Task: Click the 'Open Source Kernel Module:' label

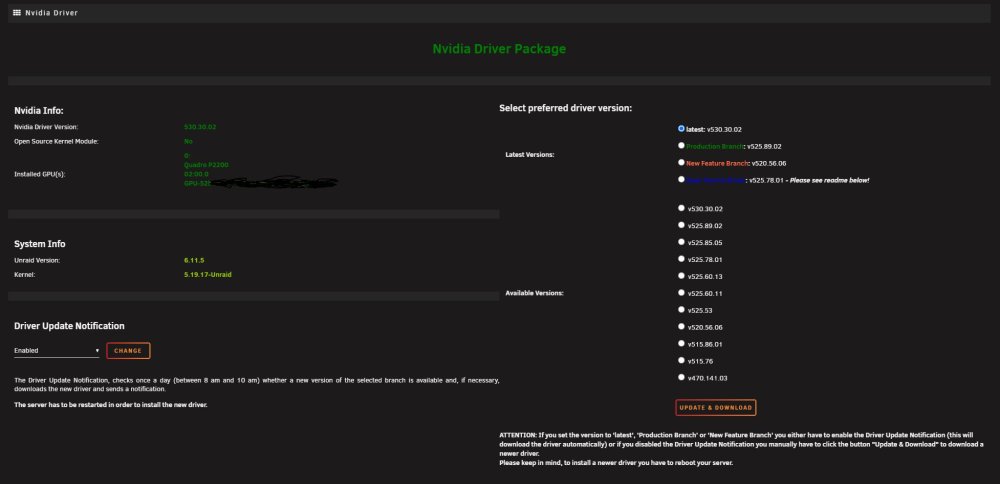Action: click(56, 142)
